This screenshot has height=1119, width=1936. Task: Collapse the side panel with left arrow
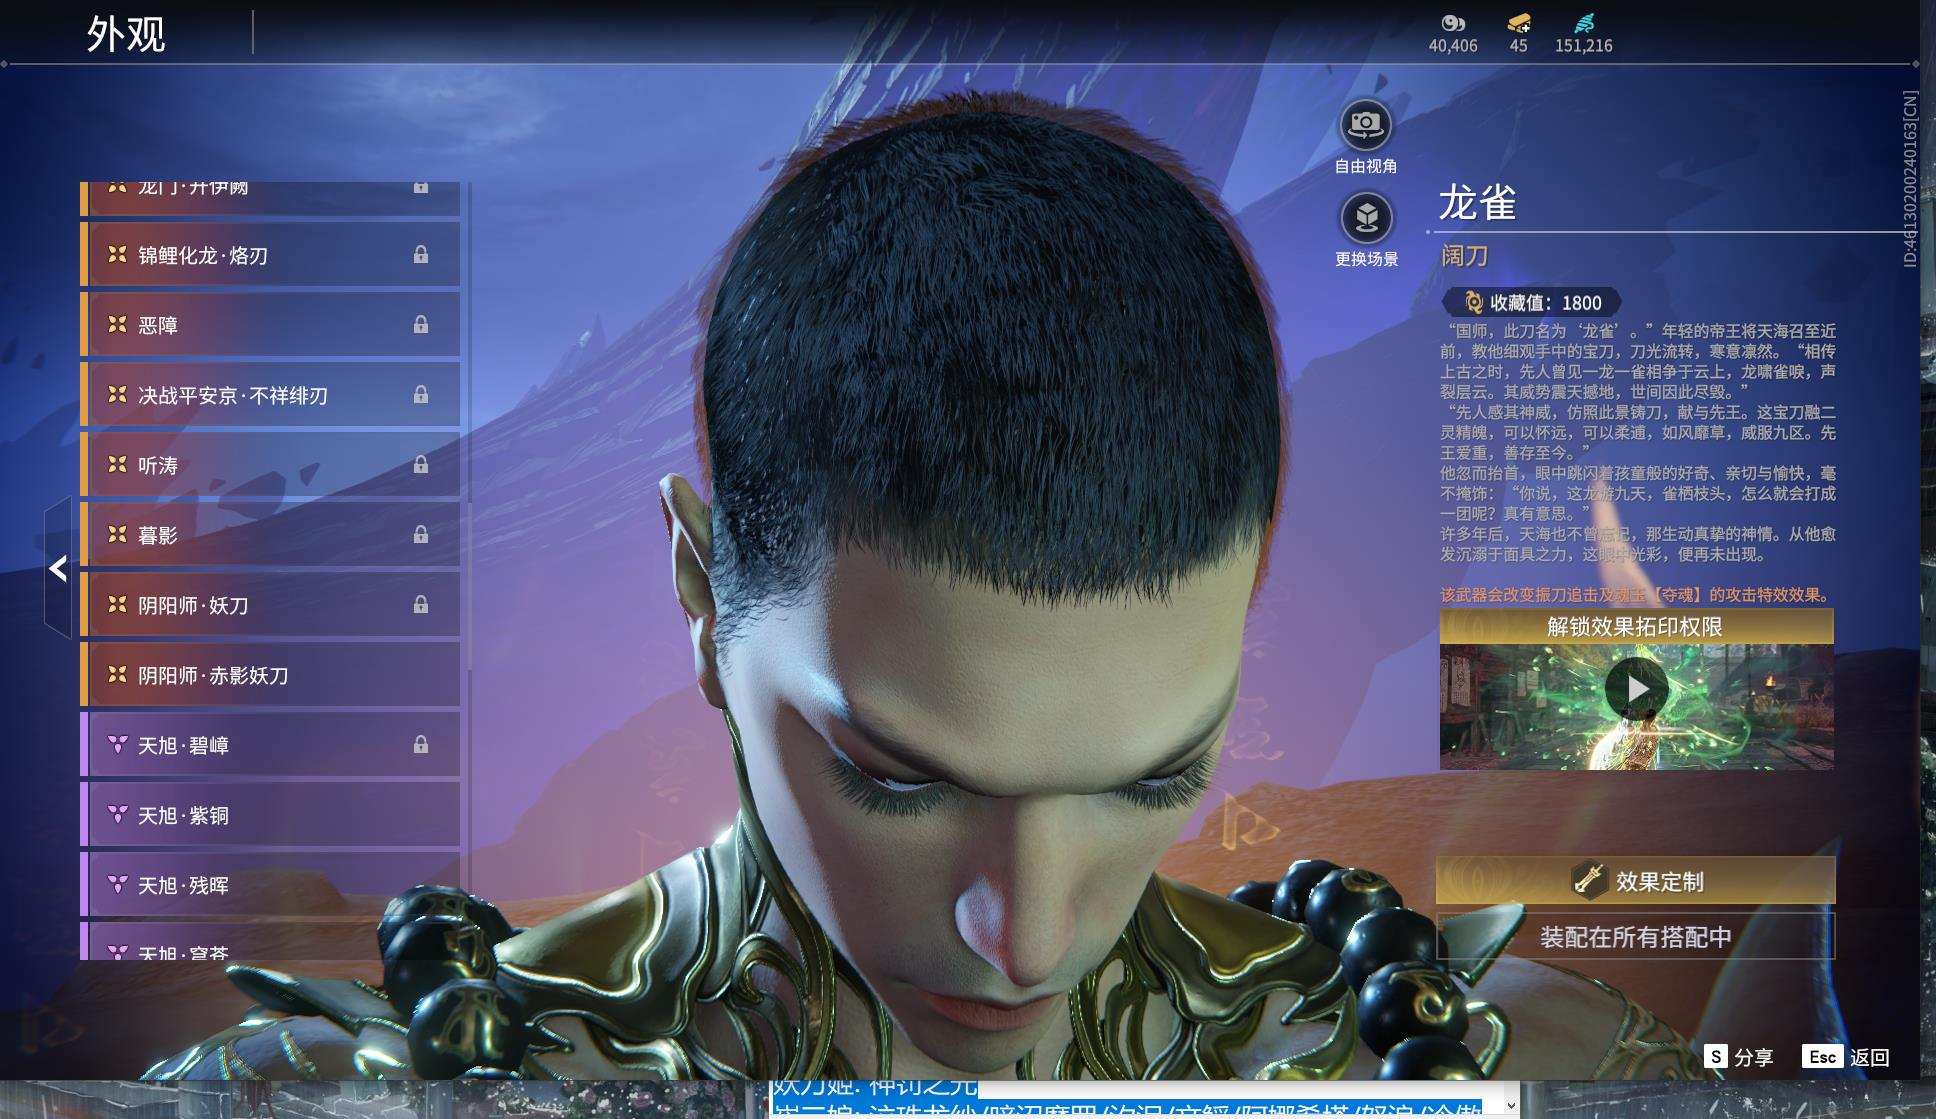pyautogui.click(x=58, y=568)
